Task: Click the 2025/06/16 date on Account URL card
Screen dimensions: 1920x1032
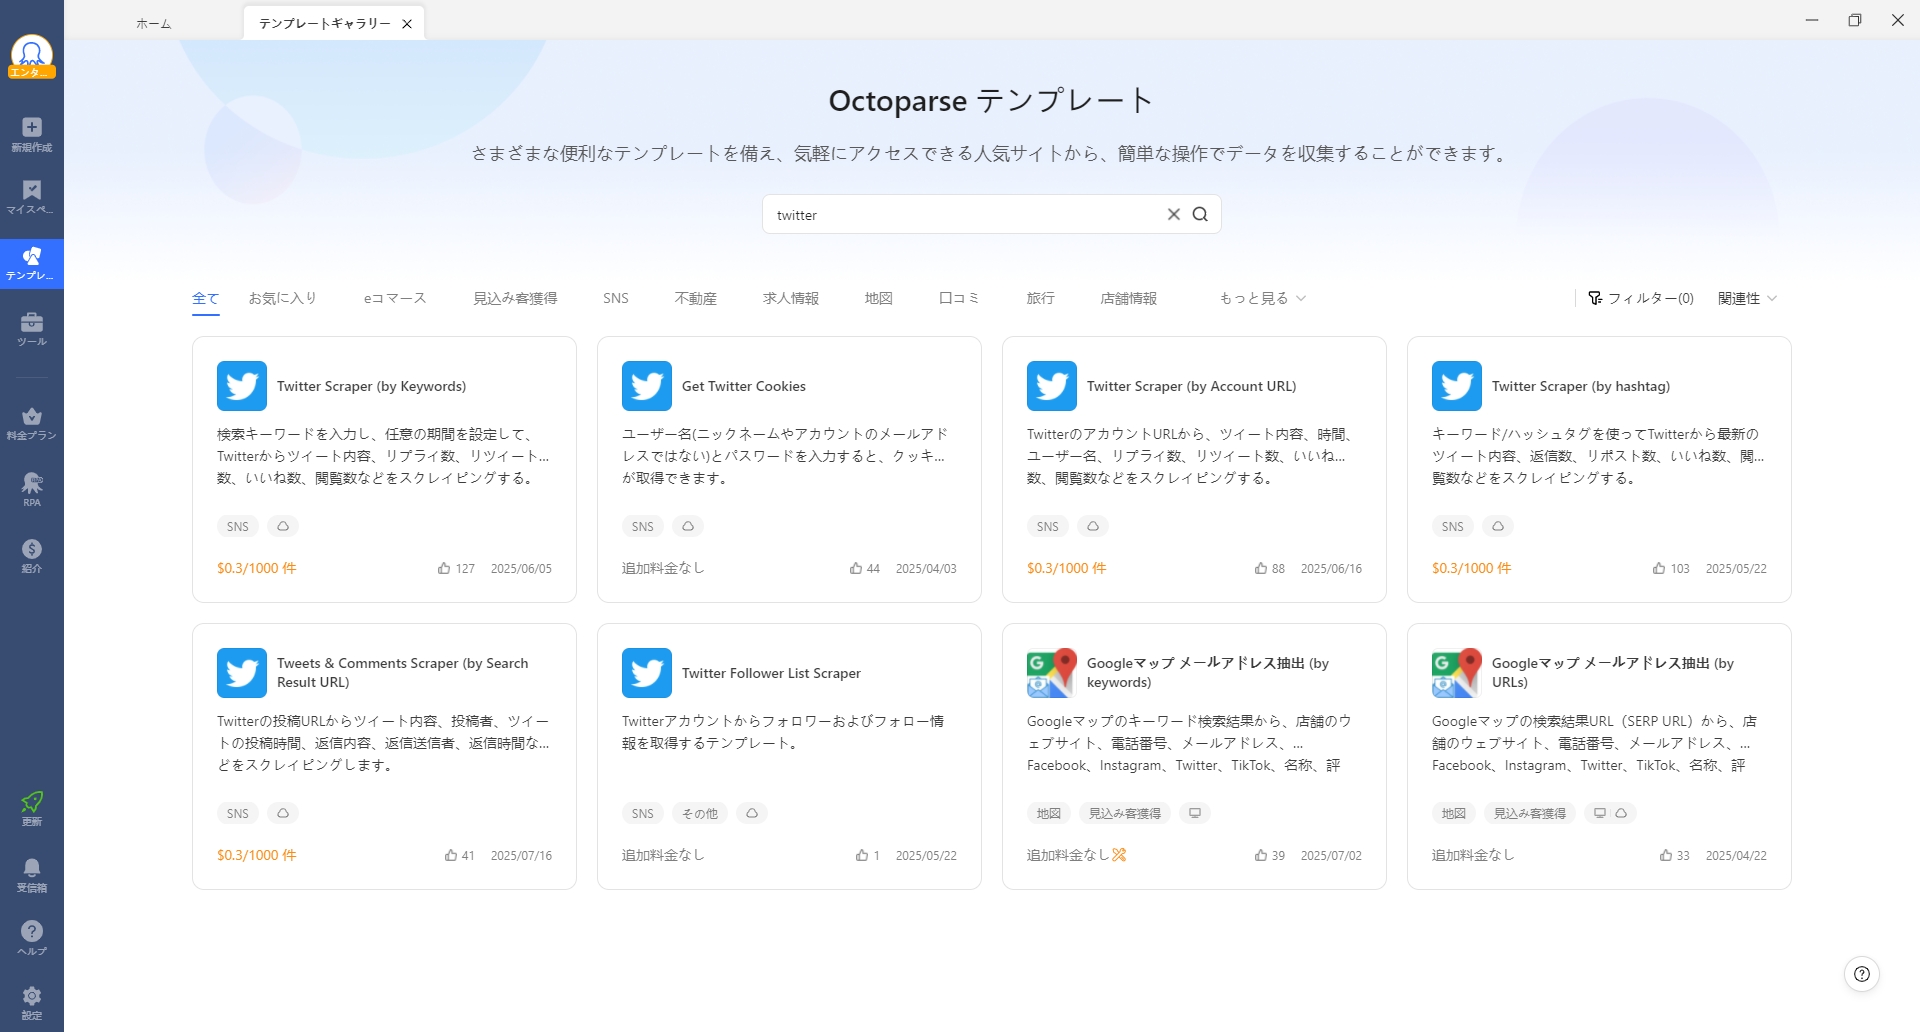Action: pyautogui.click(x=1331, y=568)
